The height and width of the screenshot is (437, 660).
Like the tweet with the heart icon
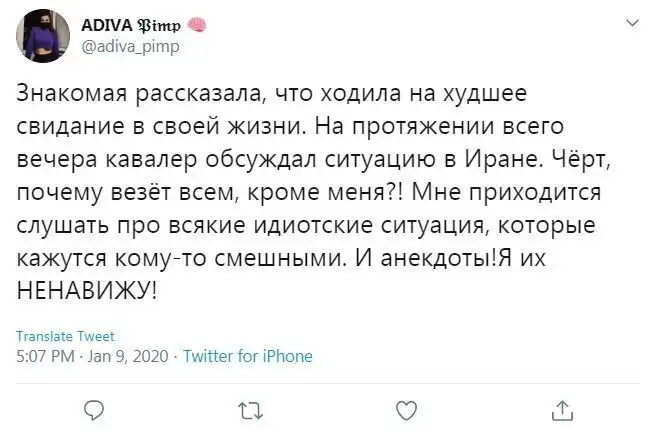click(x=406, y=410)
